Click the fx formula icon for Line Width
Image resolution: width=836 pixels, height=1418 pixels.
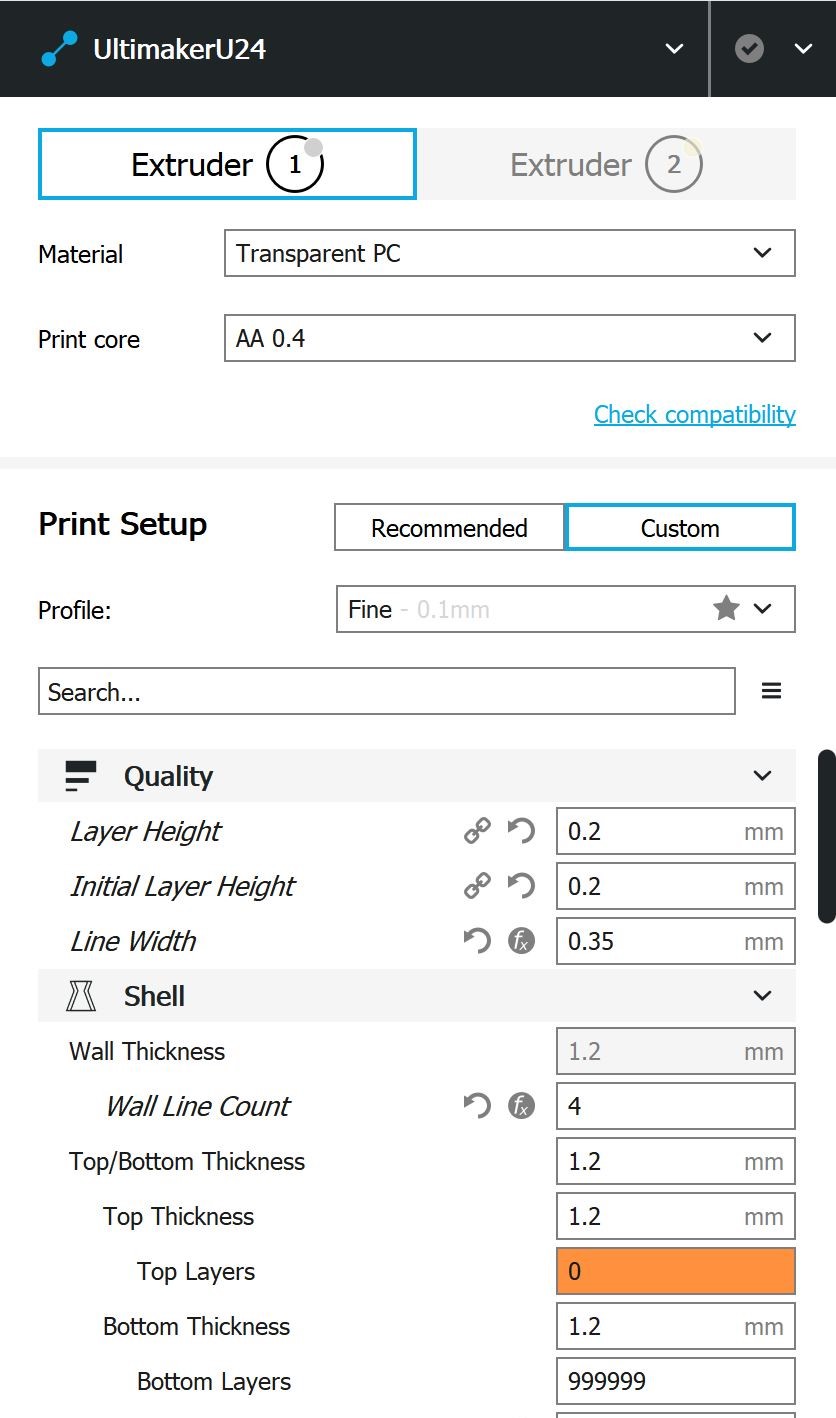click(x=521, y=941)
